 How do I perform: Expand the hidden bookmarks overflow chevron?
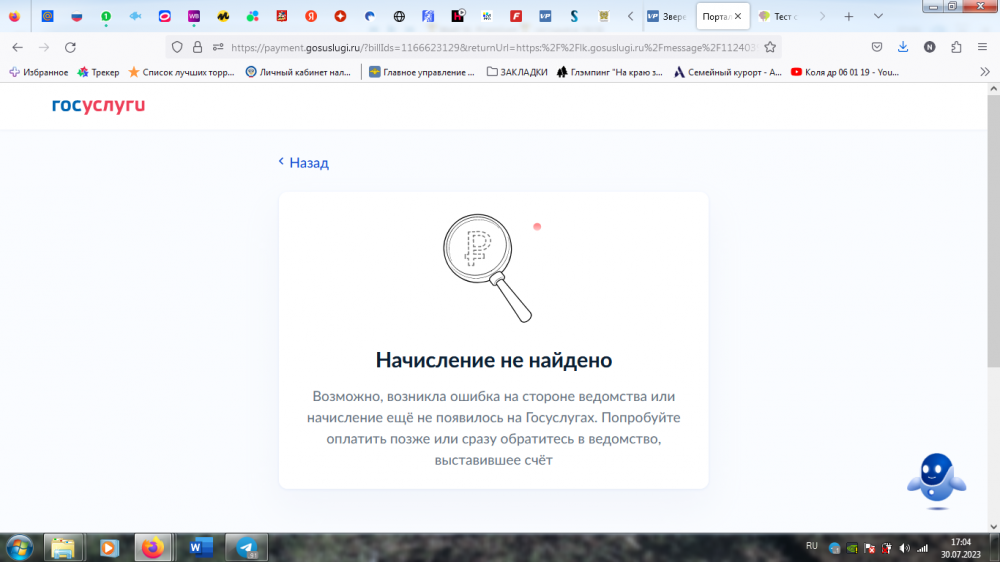(984, 72)
